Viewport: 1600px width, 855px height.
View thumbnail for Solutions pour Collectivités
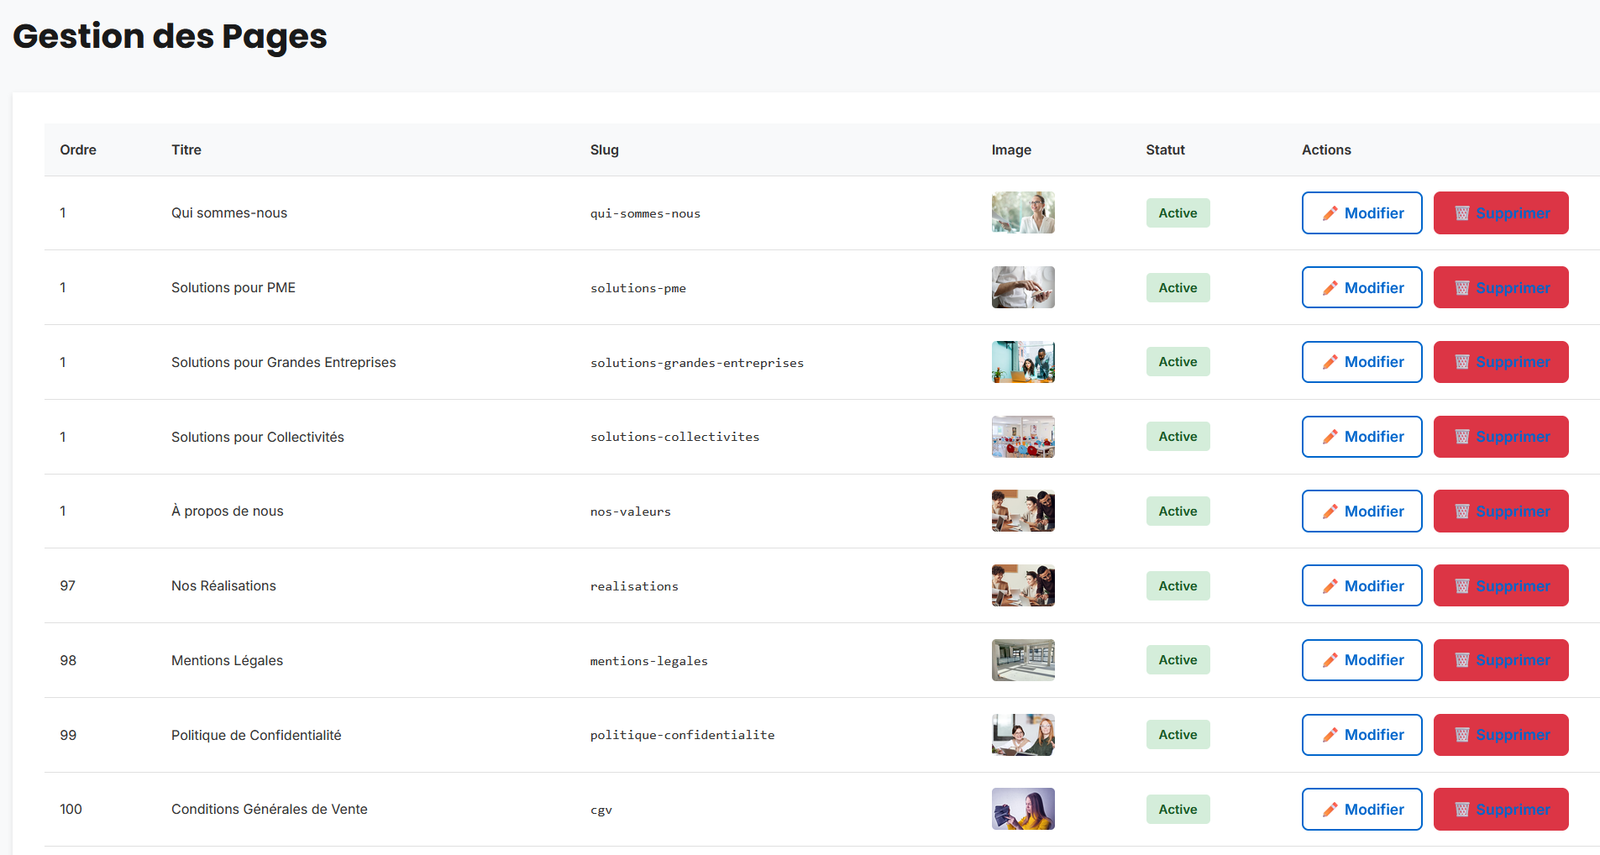point(1023,437)
